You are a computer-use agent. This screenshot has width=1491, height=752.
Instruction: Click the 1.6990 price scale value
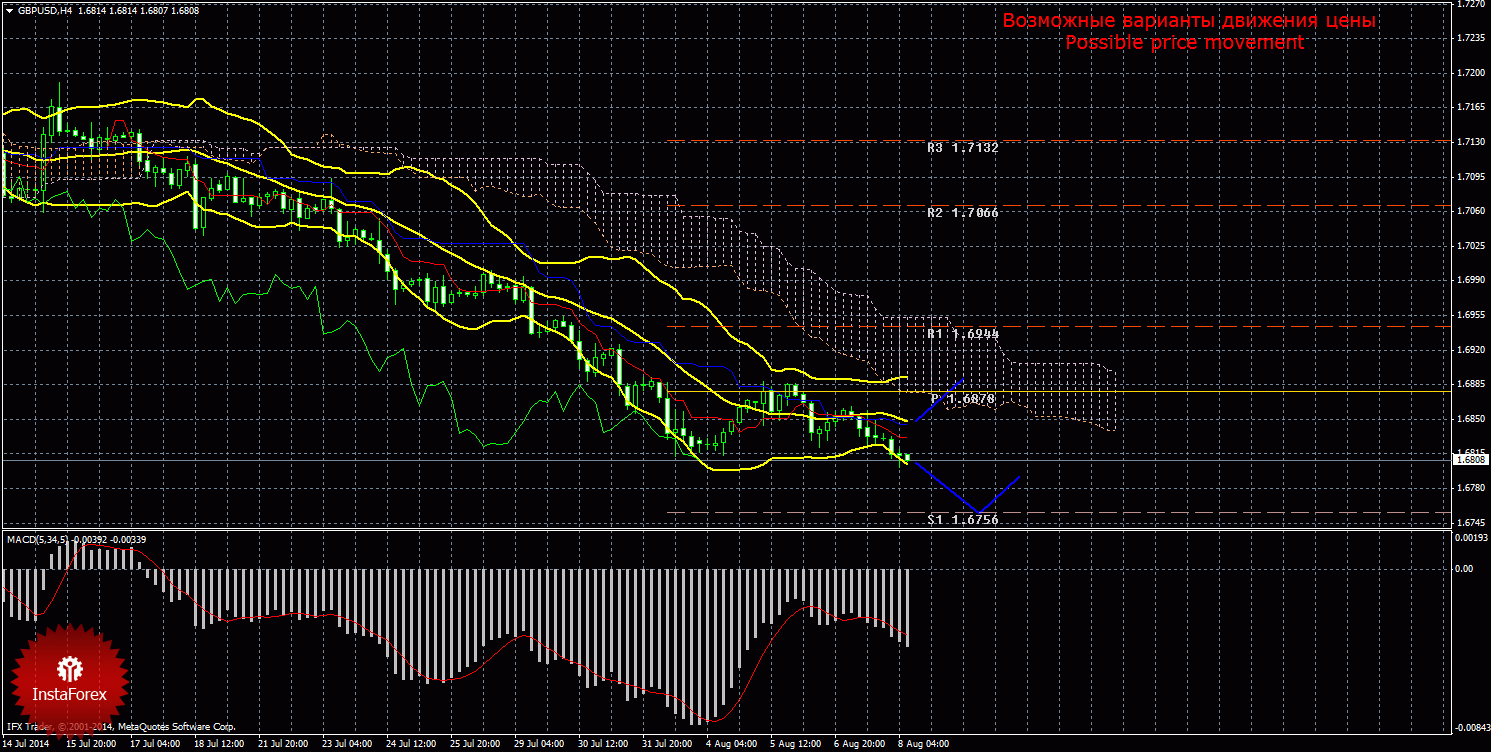click(x=1471, y=281)
